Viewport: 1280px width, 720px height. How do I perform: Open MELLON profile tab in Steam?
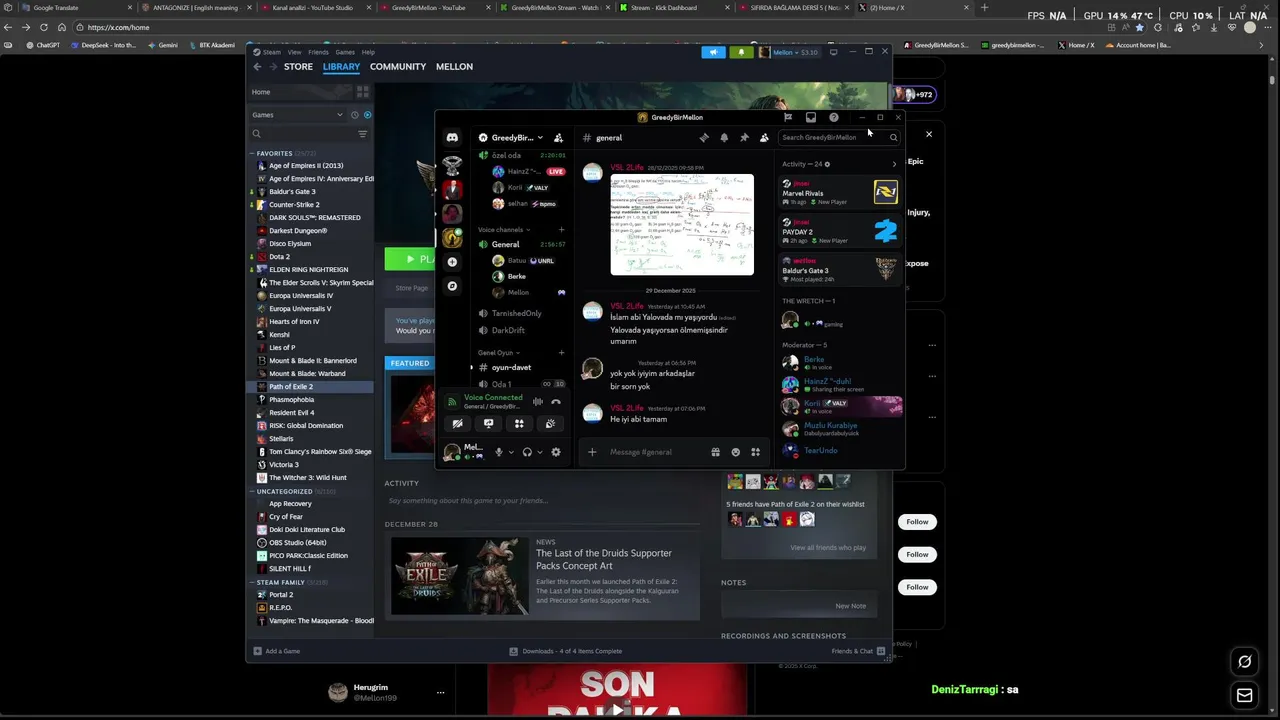click(x=454, y=67)
